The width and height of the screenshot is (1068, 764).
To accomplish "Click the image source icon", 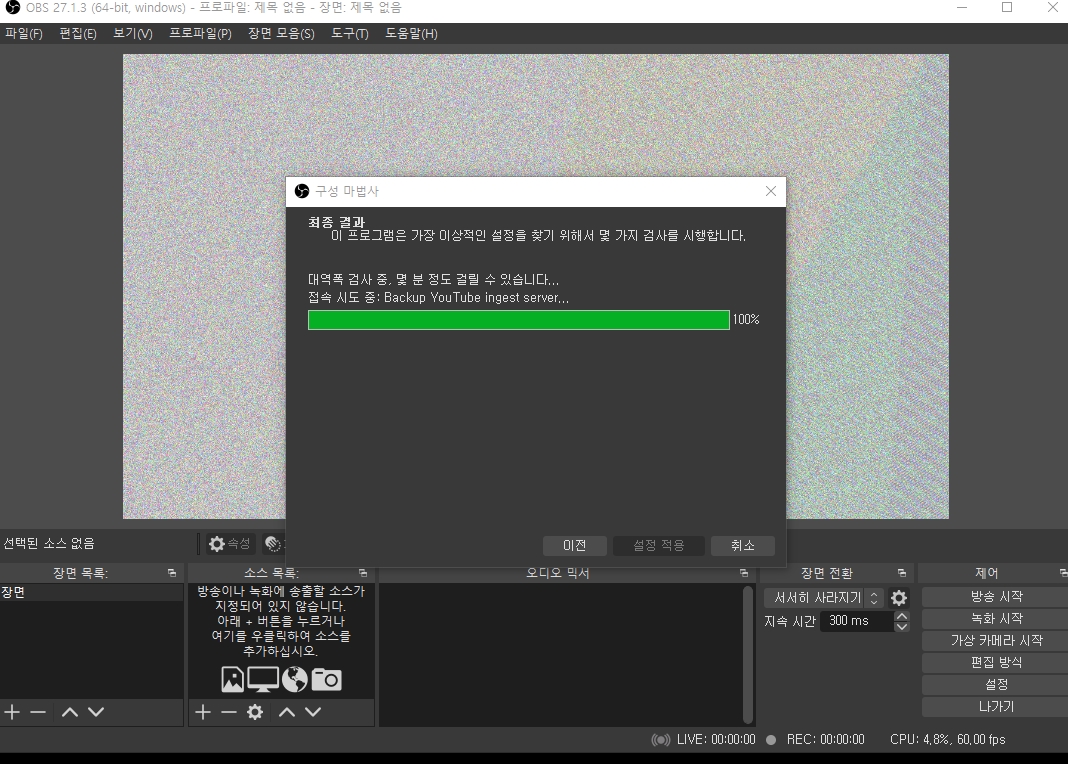I will 232,679.
